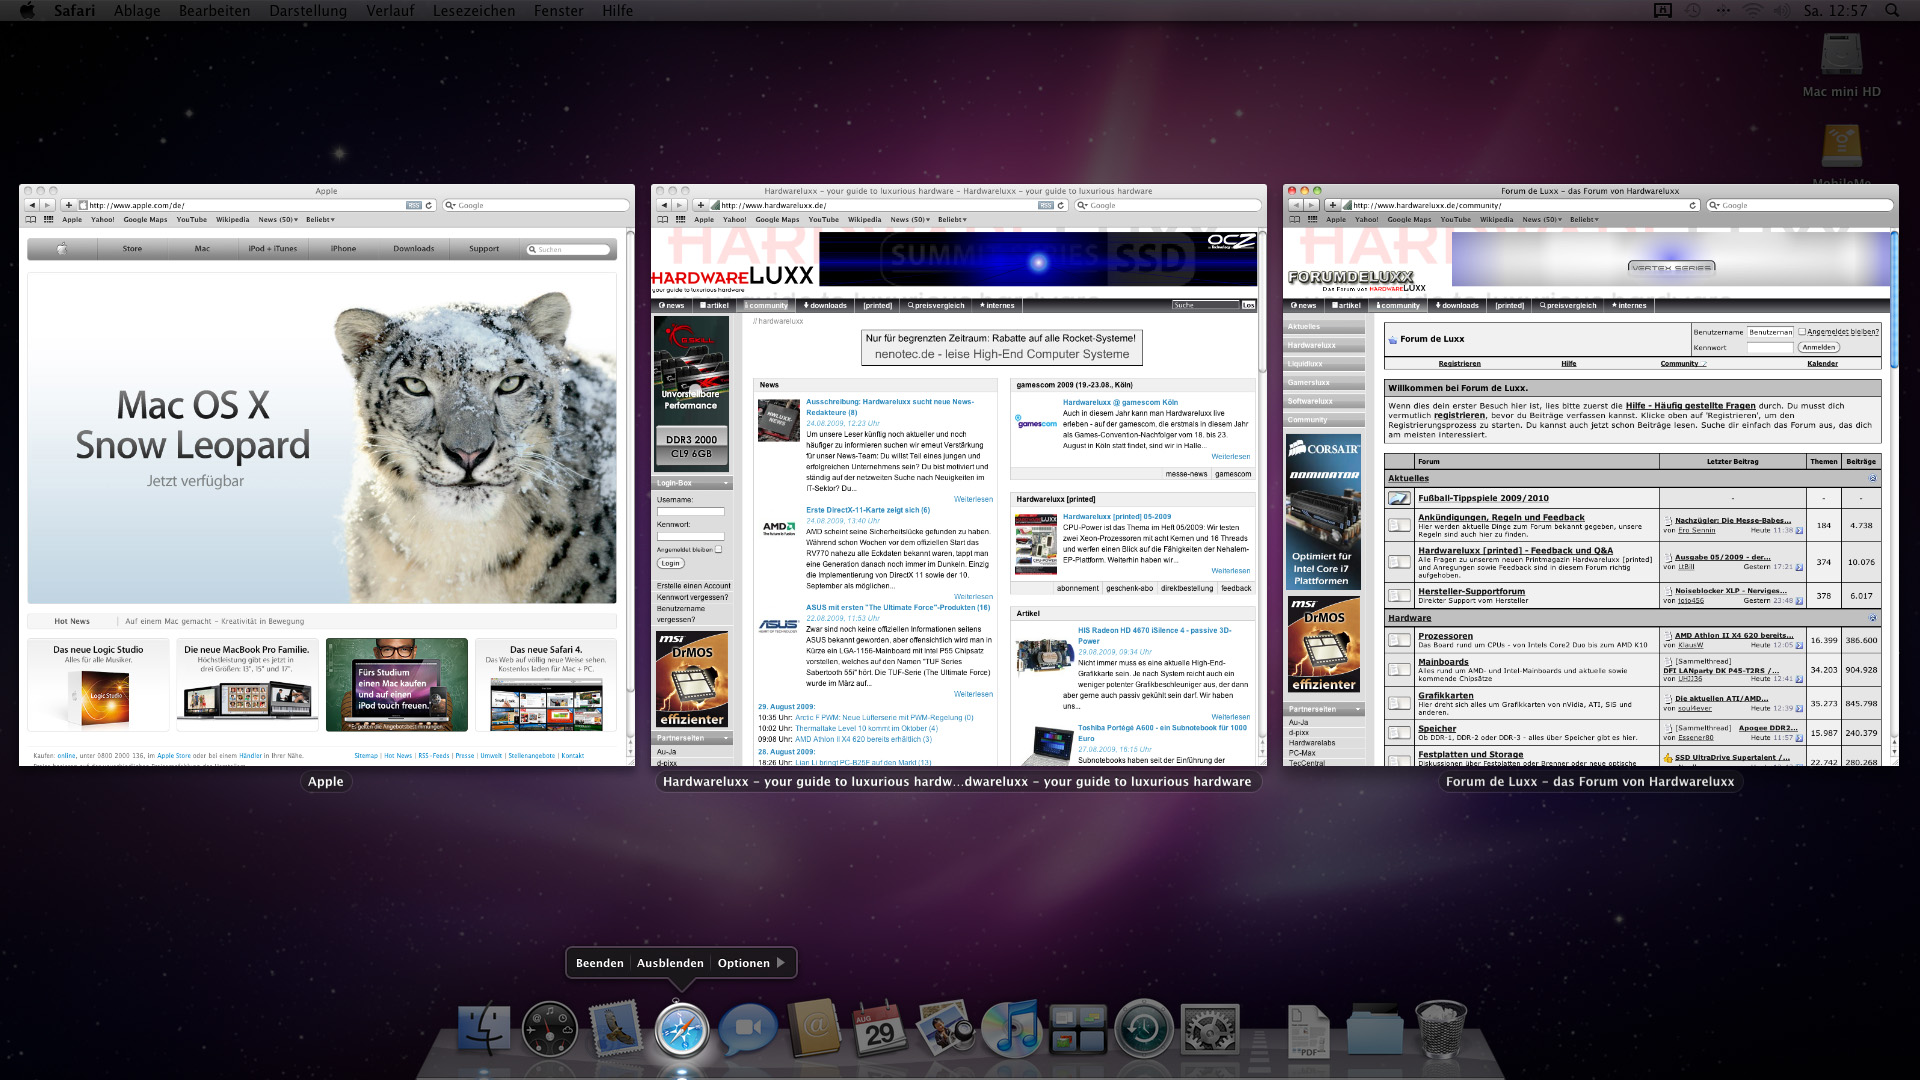The height and width of the screenshot is (1080, 1920).
Task: Click Benutzername field in forum window
Action: click(1769, 332)
